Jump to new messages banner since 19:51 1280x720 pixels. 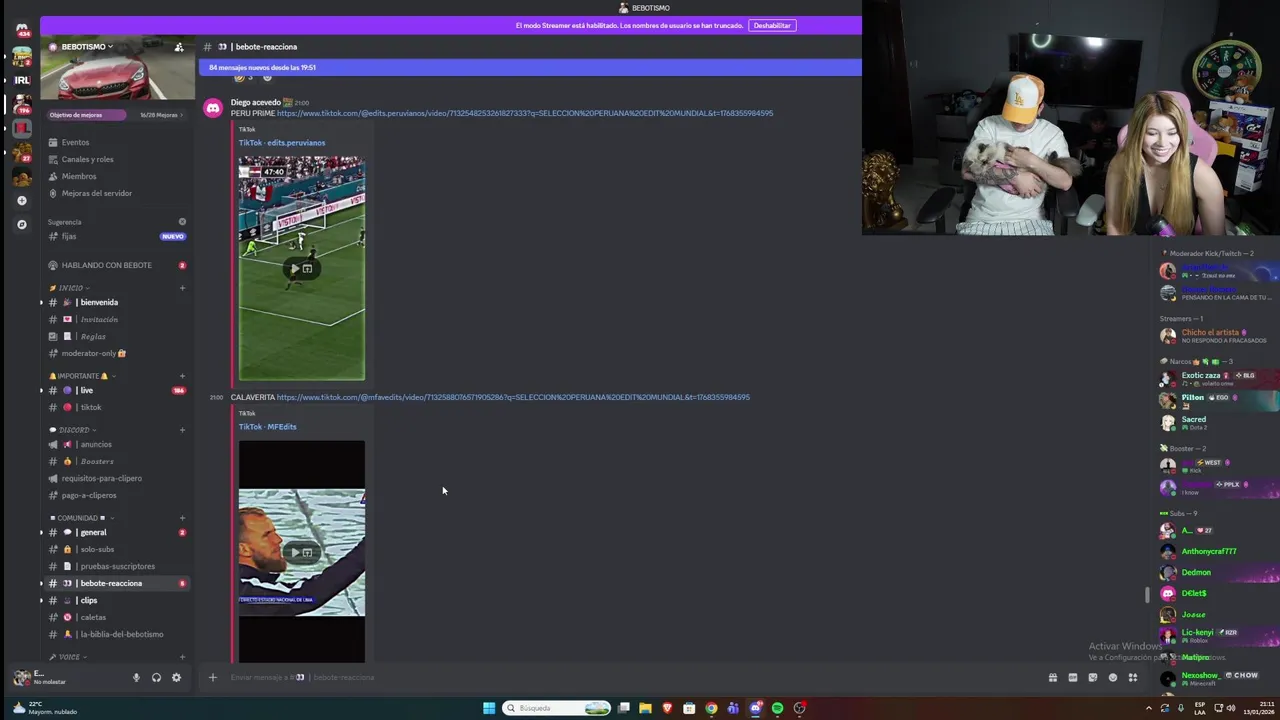pyautogui.click(x=530, y=67)
